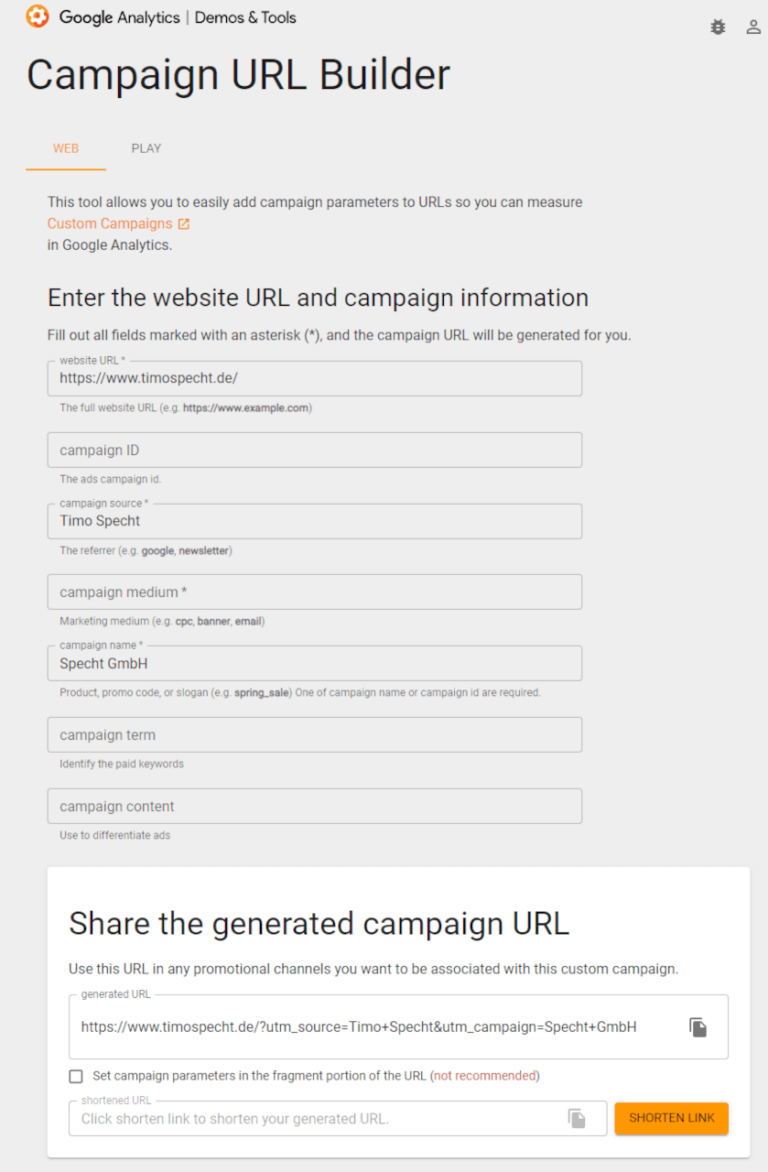768x1172 pixels.
Task: Enable fragment portion campaign parameters checkbox
Action: tap(76, 1076)
